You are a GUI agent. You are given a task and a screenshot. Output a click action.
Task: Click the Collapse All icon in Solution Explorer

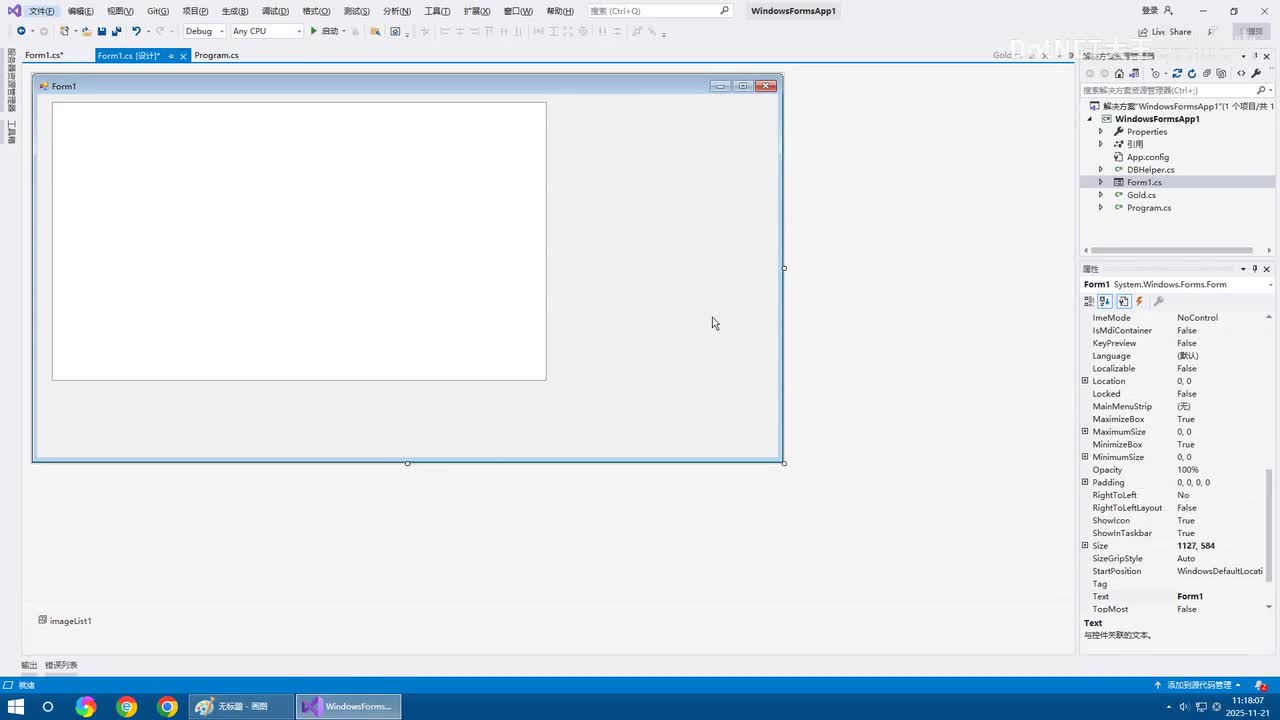1207,73
